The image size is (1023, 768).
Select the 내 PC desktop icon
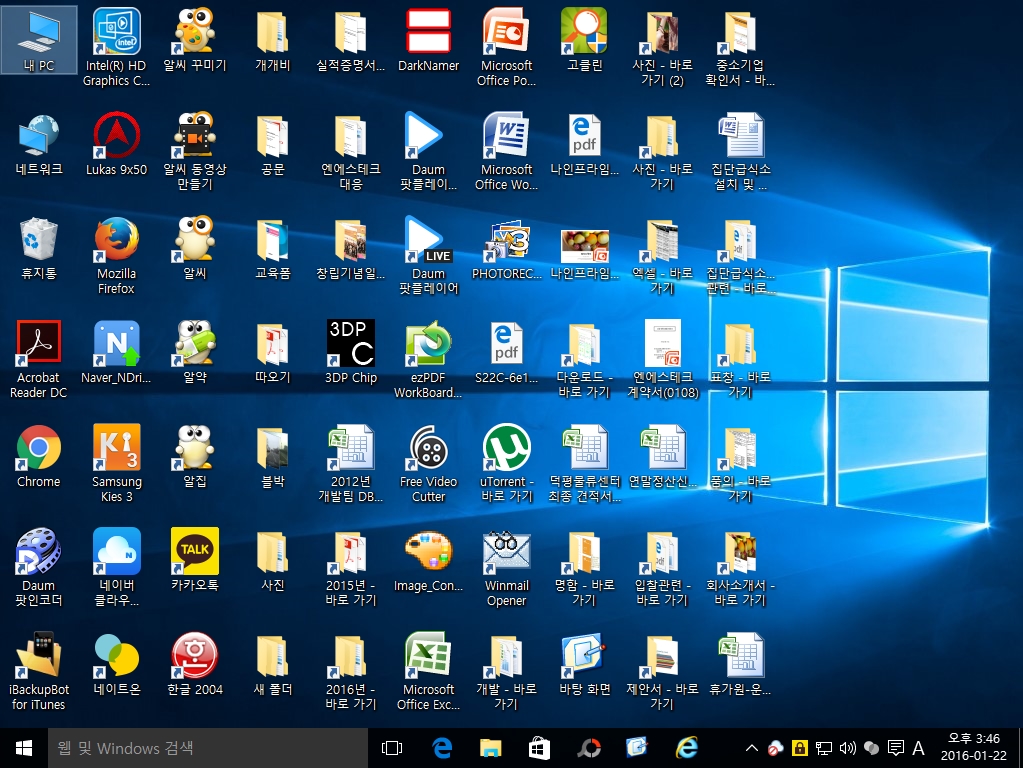[x=38, y=40]
